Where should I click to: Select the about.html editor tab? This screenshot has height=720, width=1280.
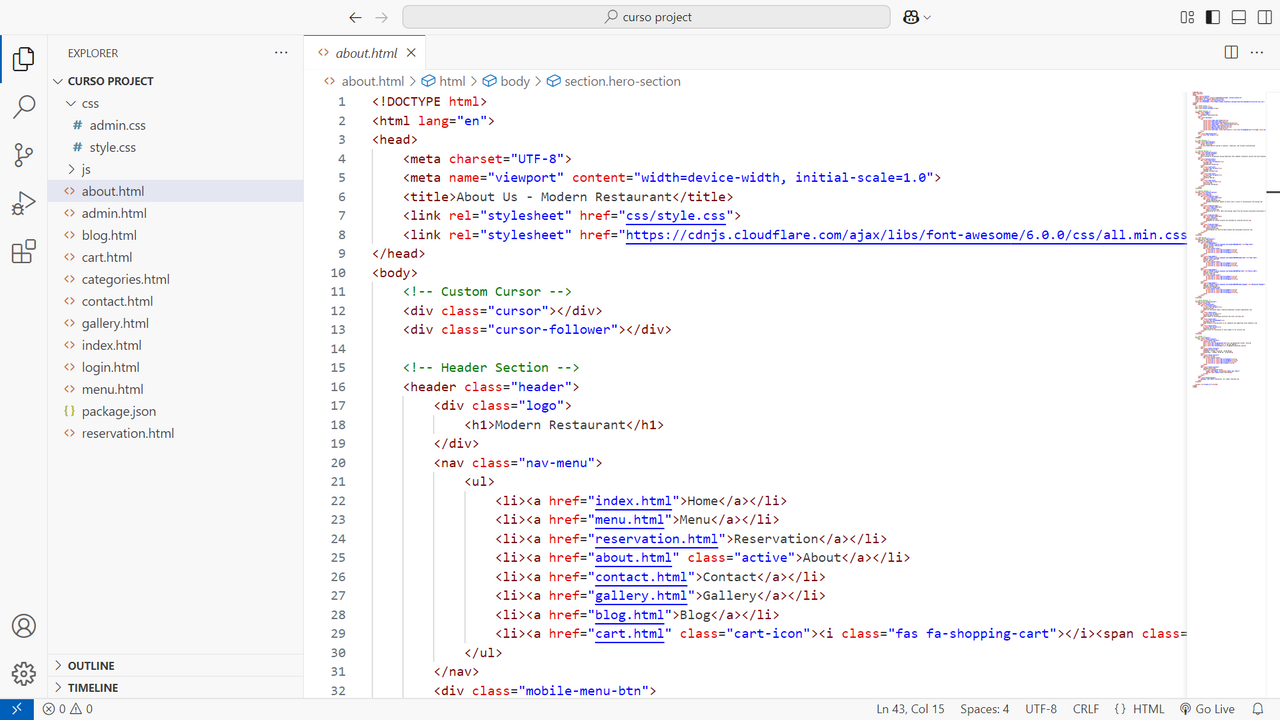[x=366, y=53]
